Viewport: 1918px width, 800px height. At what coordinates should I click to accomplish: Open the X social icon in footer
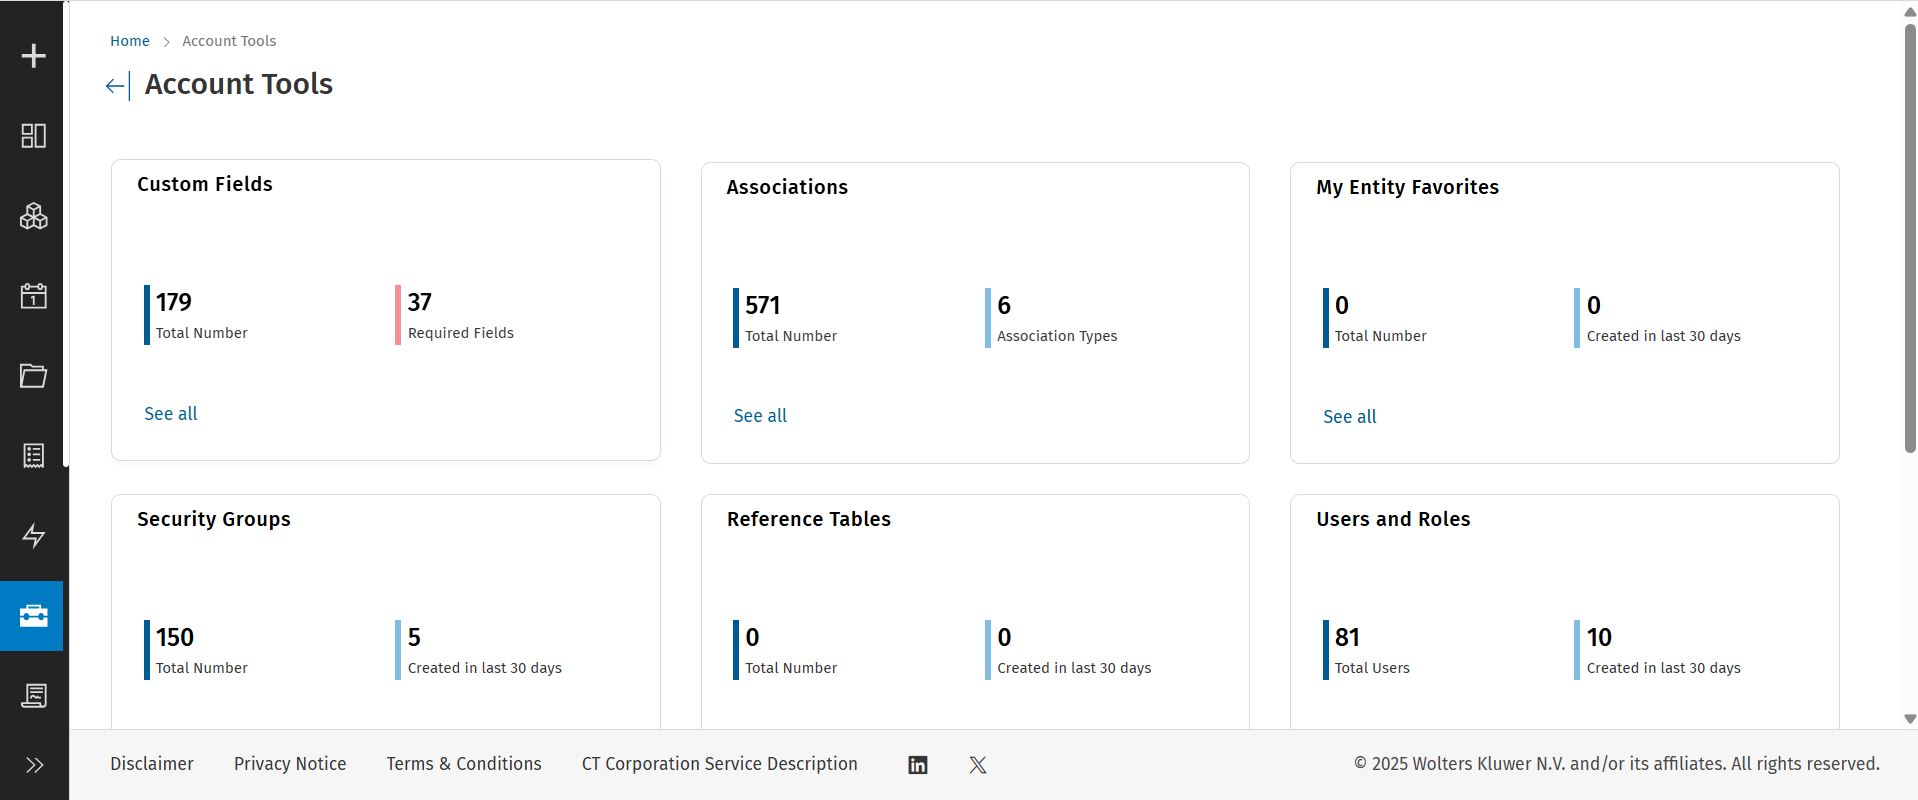pos(978,765)
